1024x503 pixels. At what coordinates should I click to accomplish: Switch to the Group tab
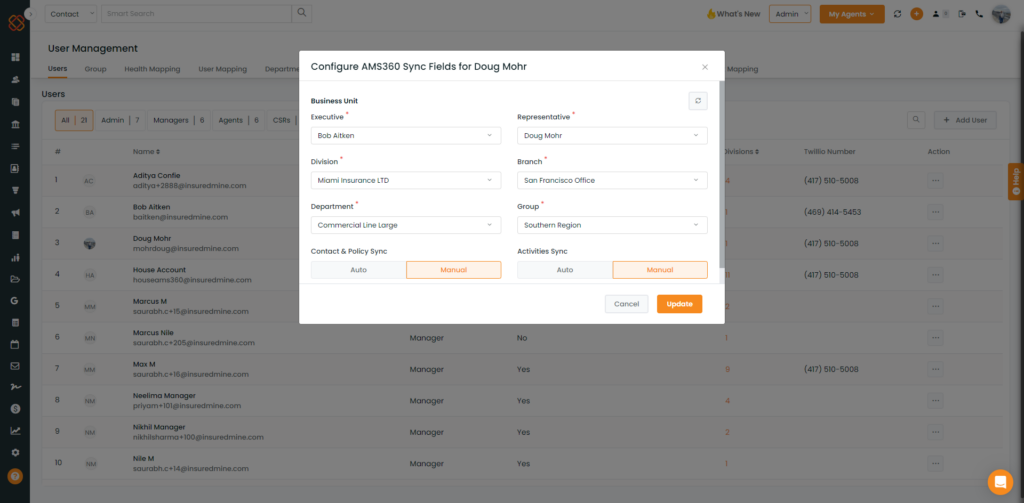pyautogui.click(x=95, y=69)
